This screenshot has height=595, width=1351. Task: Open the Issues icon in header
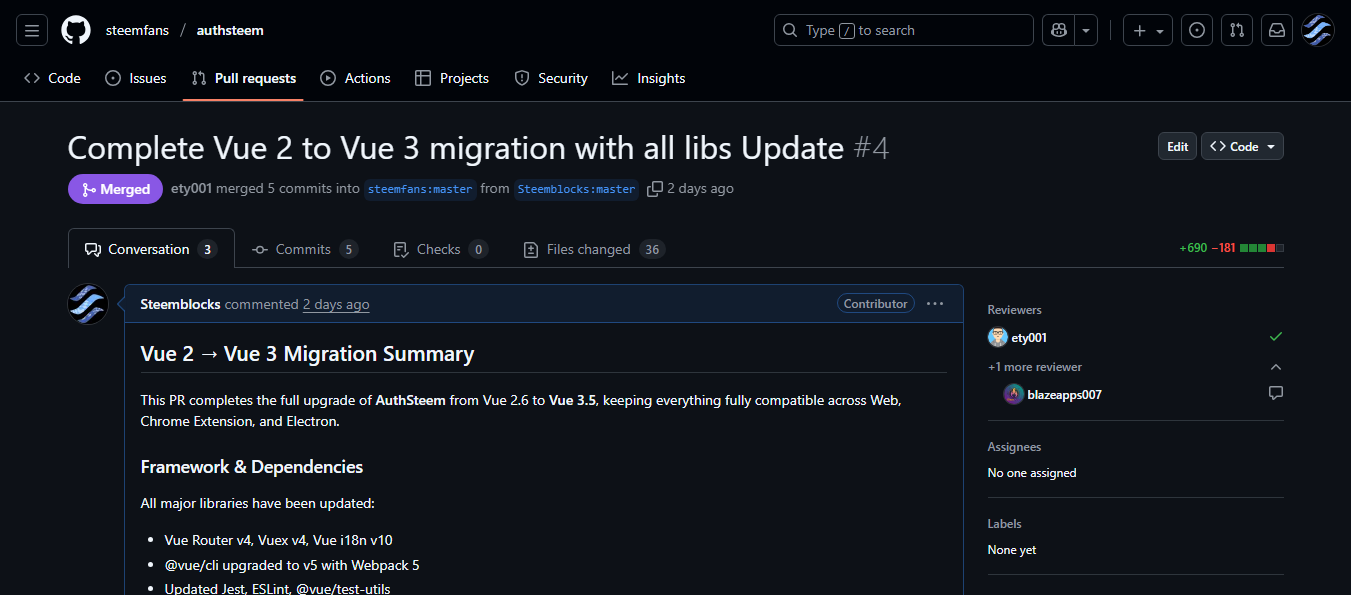pyautogui.click(x=1196, y=30)
